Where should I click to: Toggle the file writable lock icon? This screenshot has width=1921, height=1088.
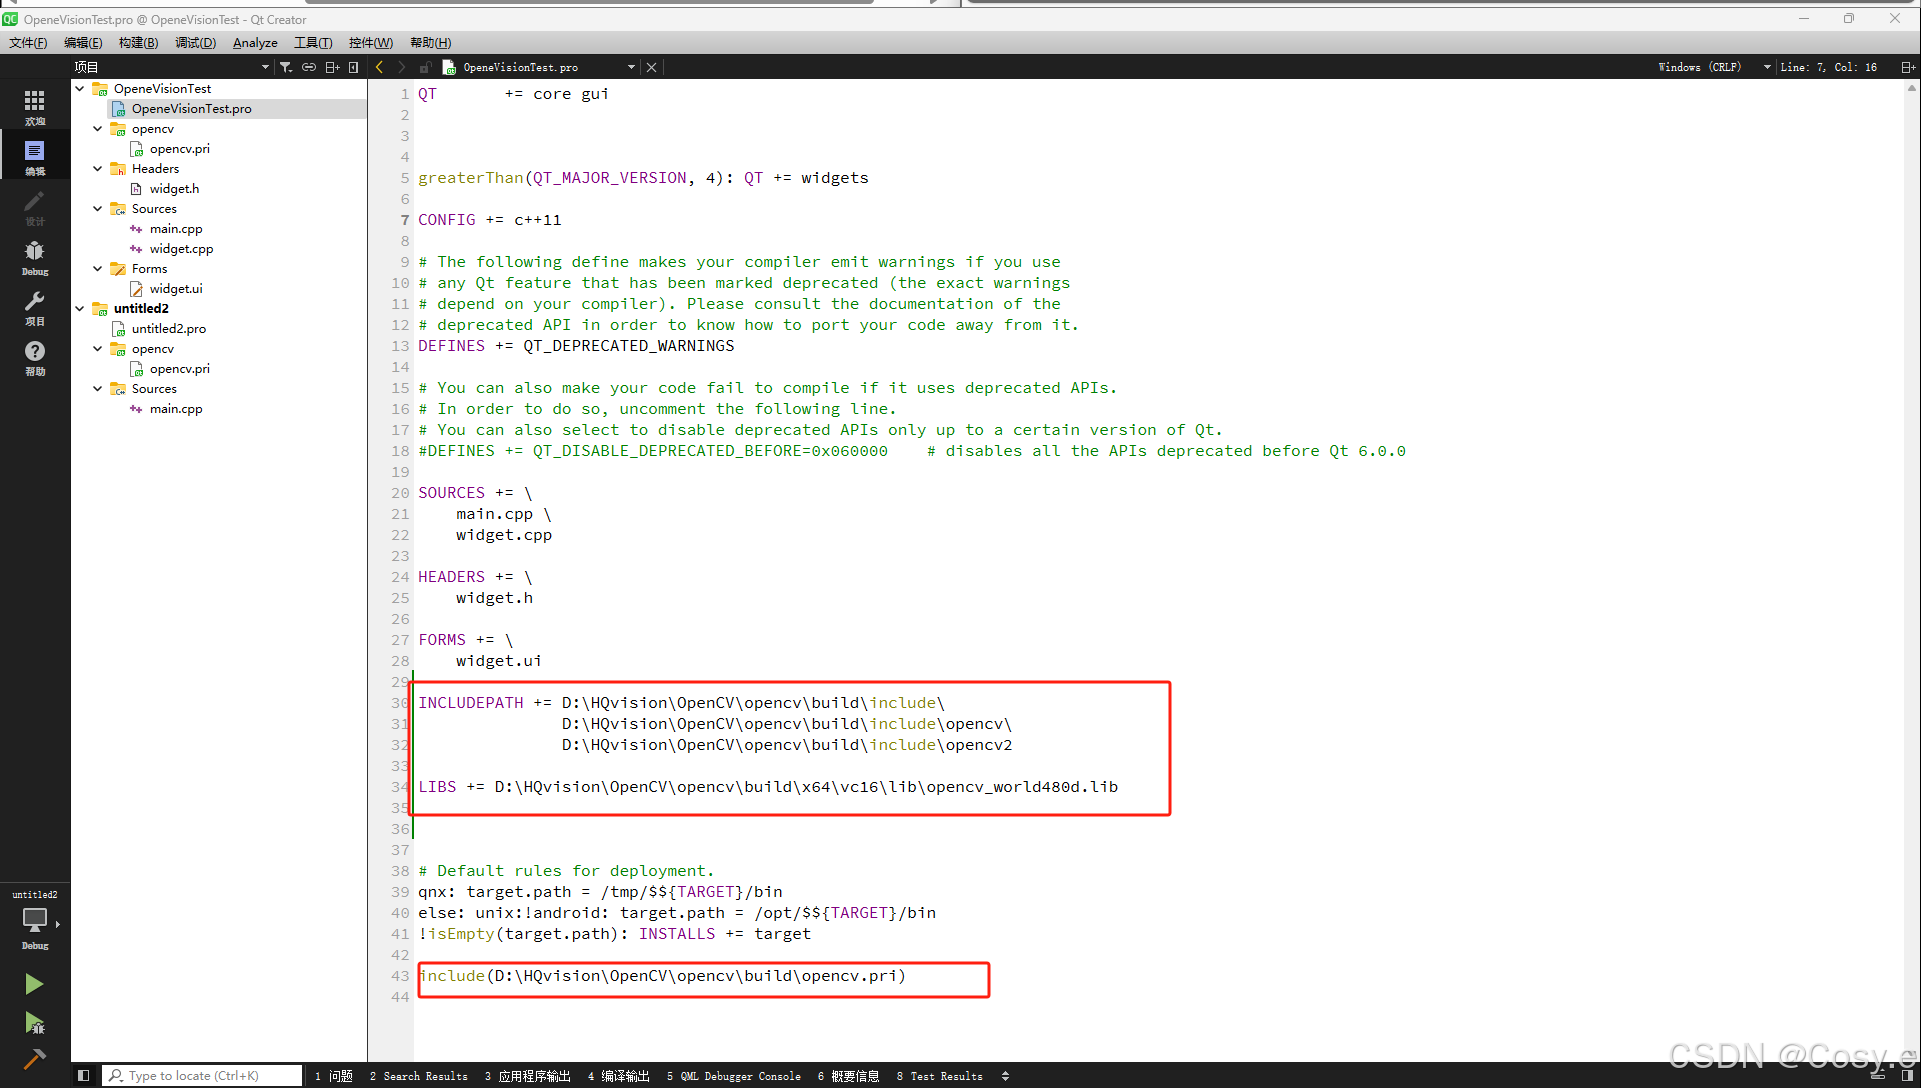click(x=425, y=67)
